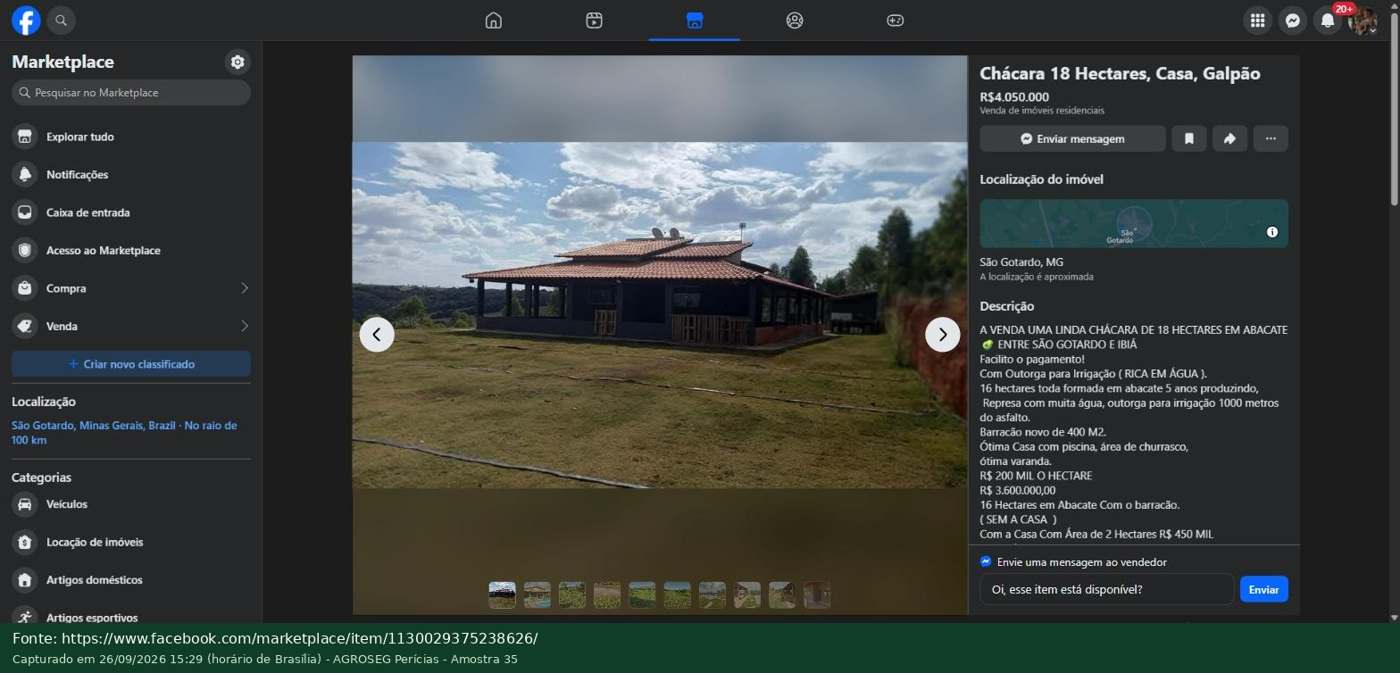The width and height of the screenshot is (1400, 673).
Task: Click the message input 'Oi, esse item está disponível?'
Action: pos(1106,589)
